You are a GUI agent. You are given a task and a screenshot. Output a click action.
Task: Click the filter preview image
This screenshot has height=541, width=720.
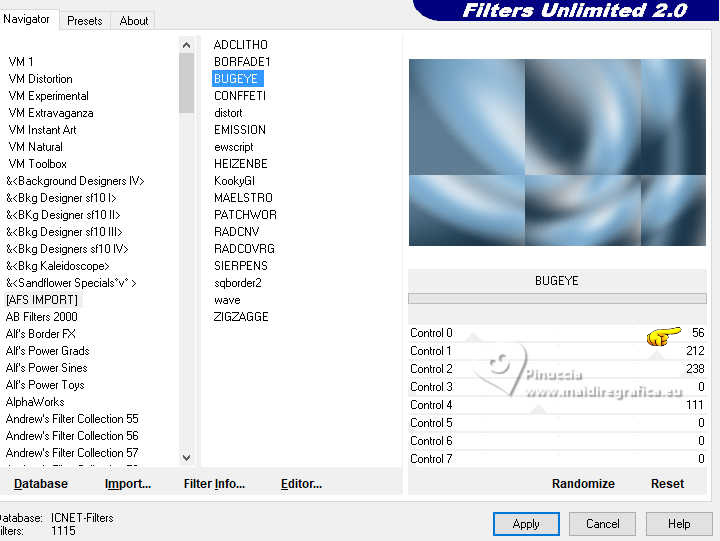point(557,152)
